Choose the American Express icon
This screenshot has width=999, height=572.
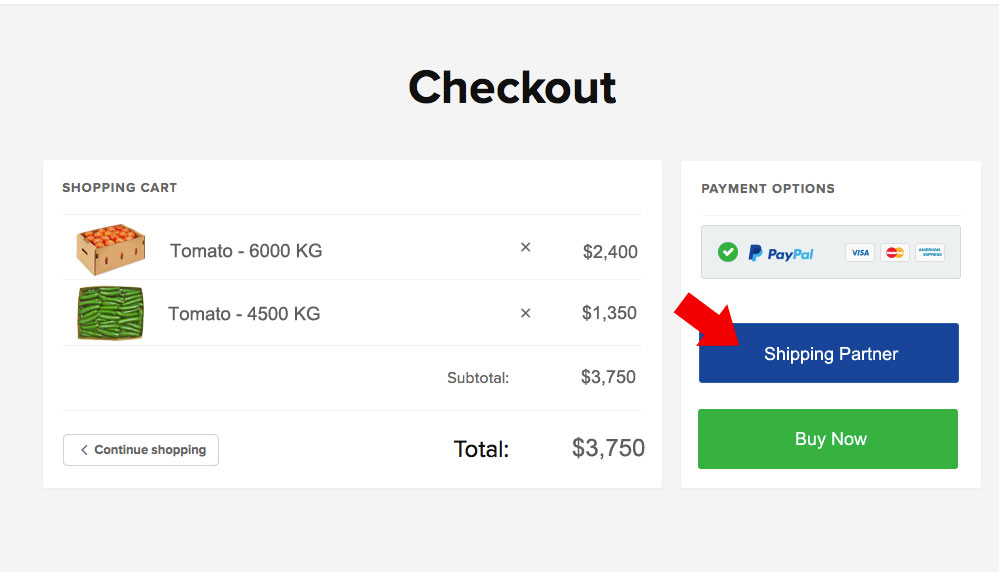pos(930,253)
